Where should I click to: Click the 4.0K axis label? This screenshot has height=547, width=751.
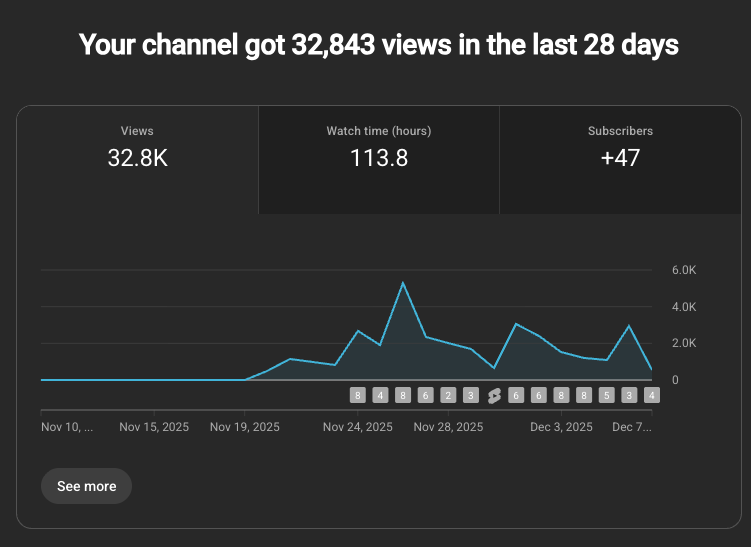[x=684, y=307]
